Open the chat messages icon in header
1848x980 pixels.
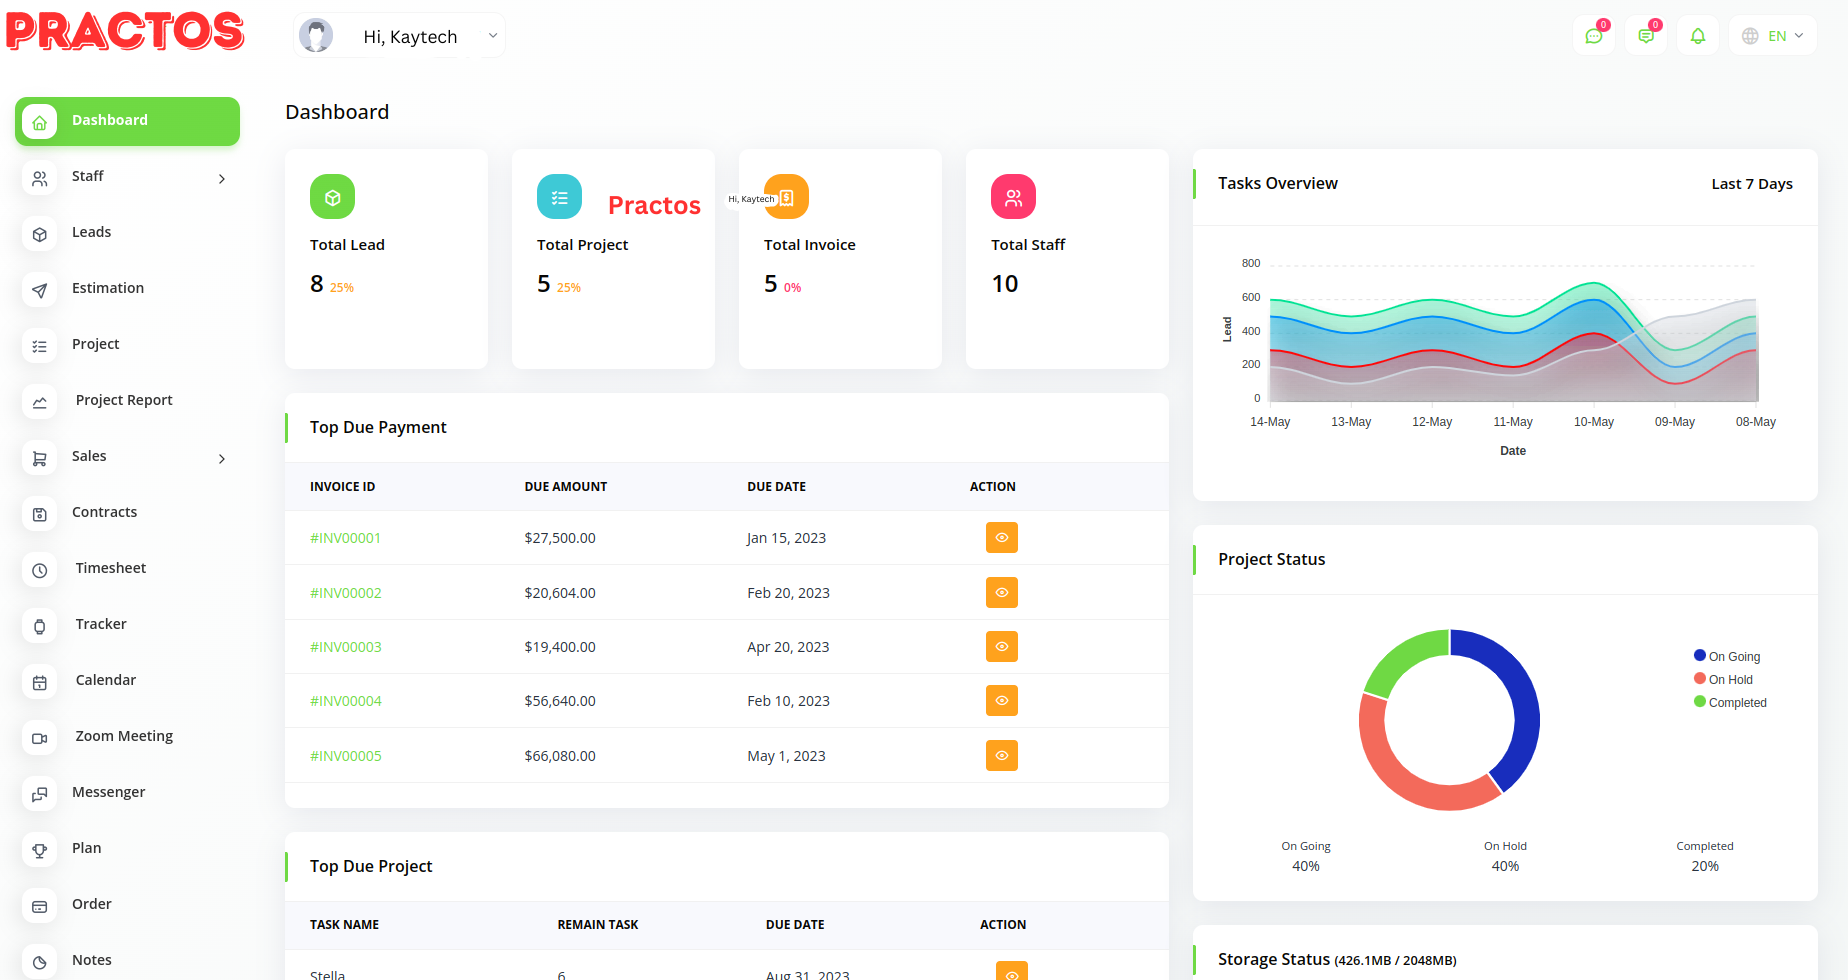(x=1593, y=36)
